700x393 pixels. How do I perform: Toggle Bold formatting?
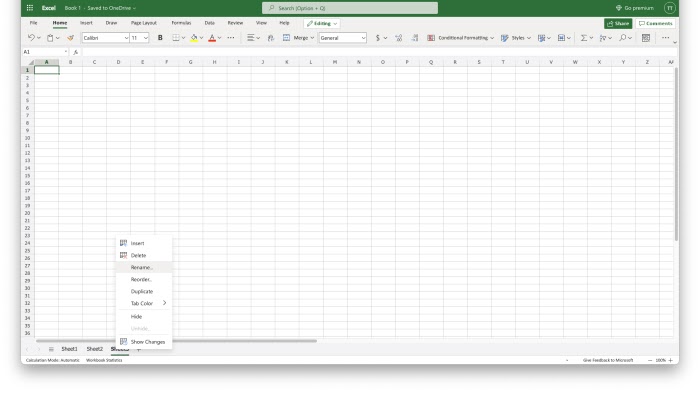point(160,38)
